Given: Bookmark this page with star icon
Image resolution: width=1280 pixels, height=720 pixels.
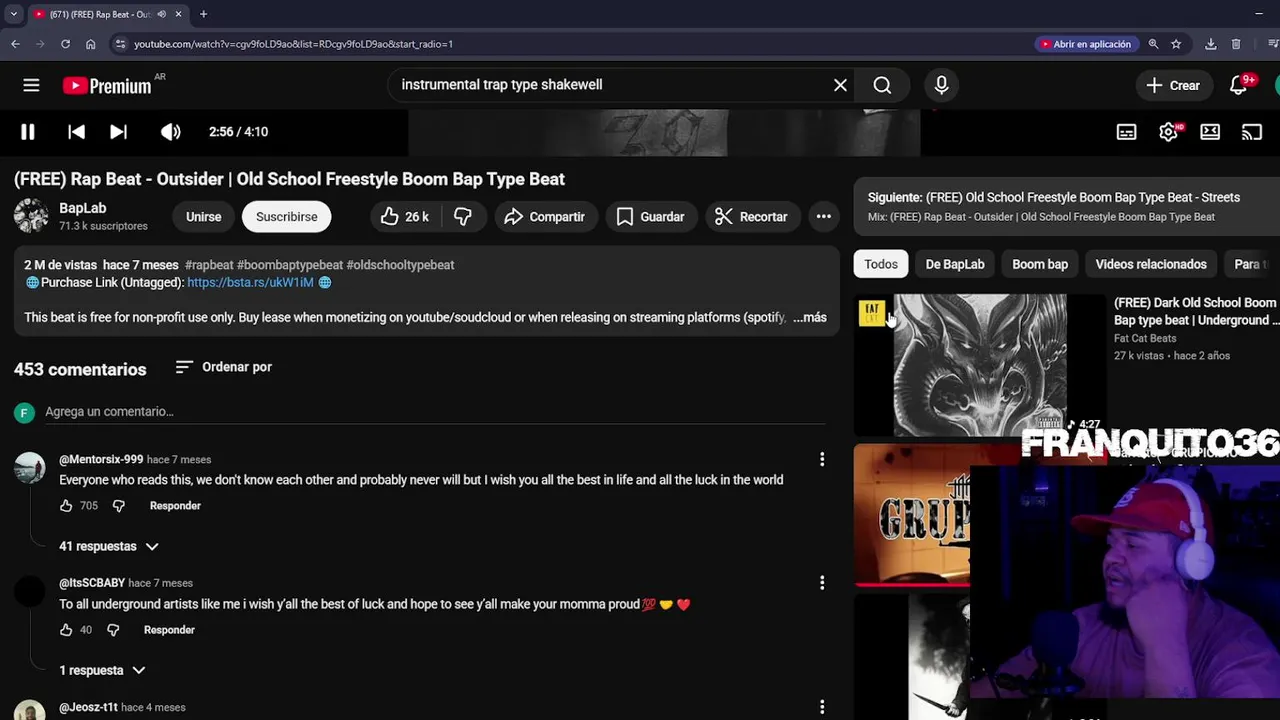Looking at the screenshot, I should (1176, 44).
